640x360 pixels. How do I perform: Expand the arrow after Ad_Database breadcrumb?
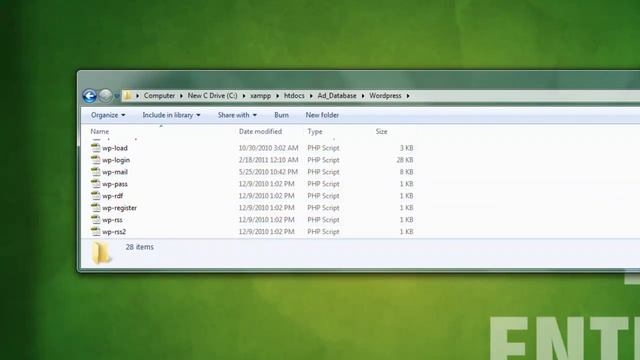coord(363,96)
